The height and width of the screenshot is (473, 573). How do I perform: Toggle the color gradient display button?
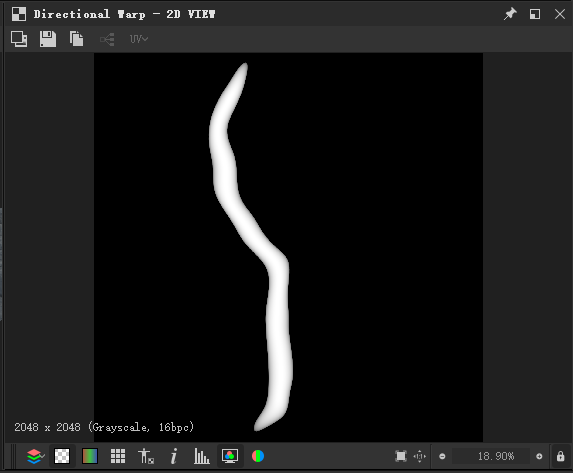coord(90,456)
